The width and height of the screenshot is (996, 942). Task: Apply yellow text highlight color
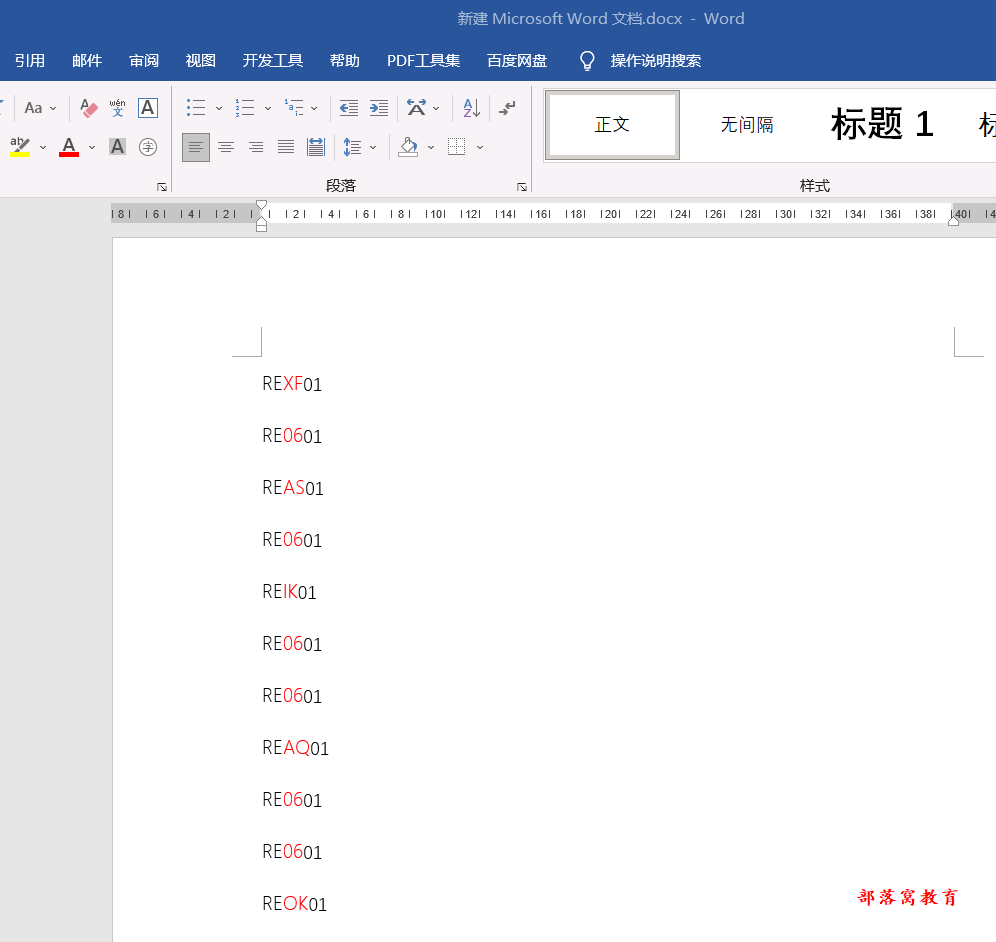pos(20,147)
